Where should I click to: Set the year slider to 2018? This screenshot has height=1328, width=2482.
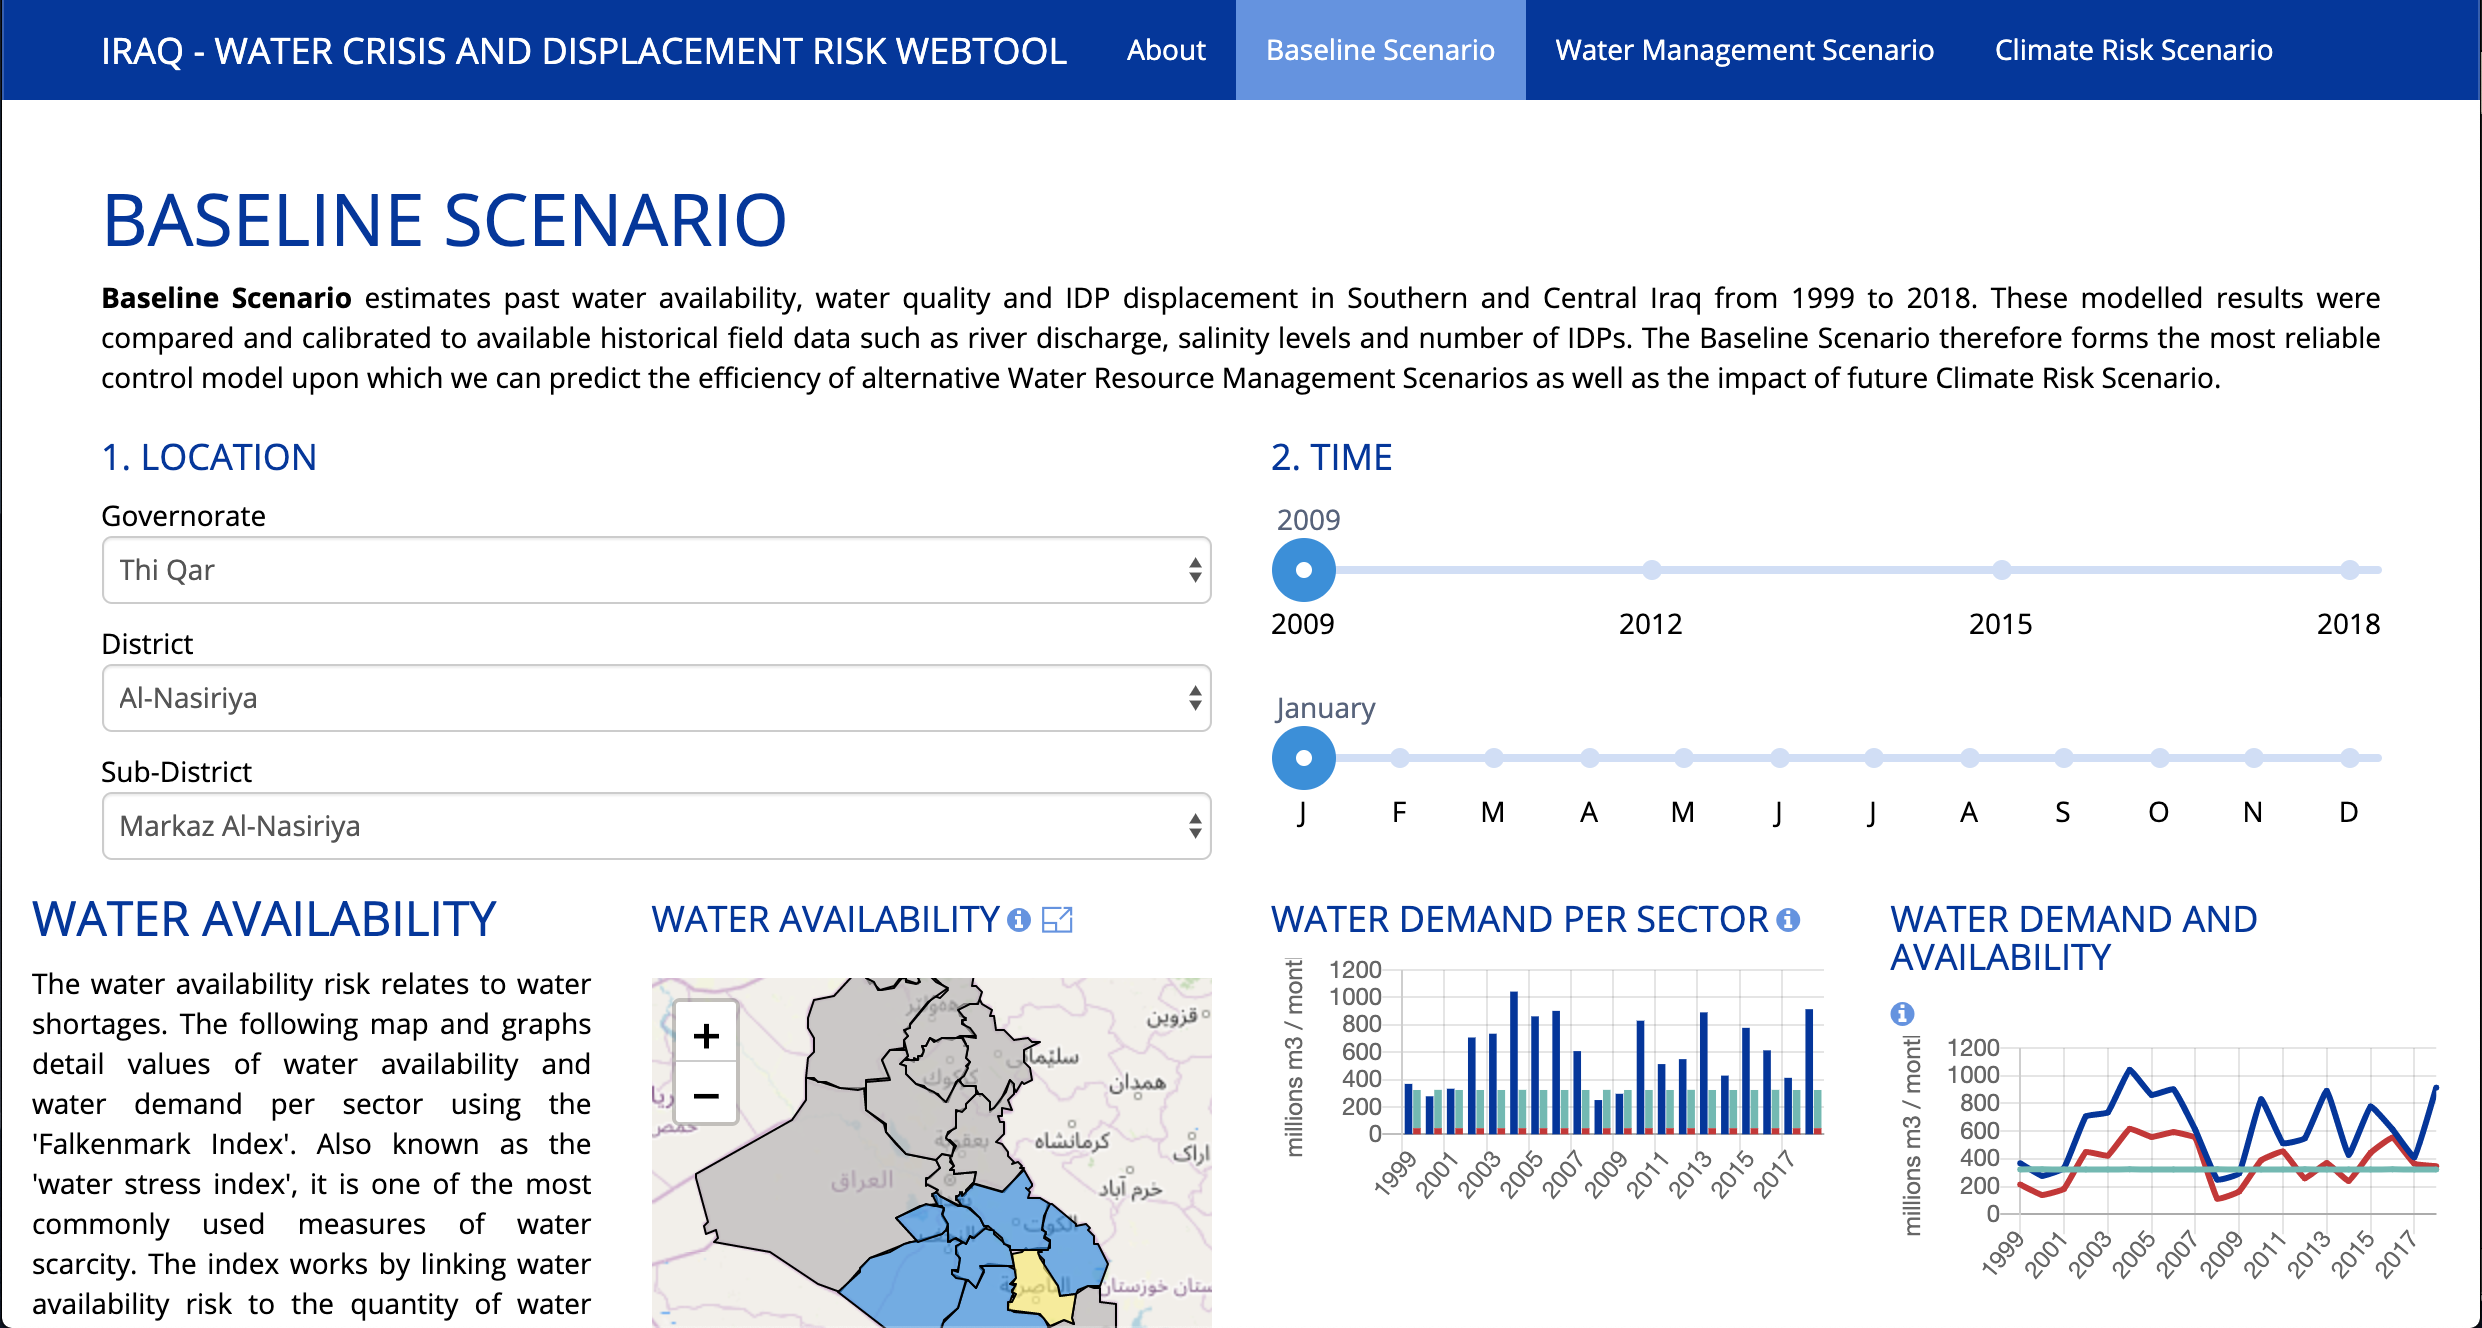pyautogui.click(x=2350, y=570)
